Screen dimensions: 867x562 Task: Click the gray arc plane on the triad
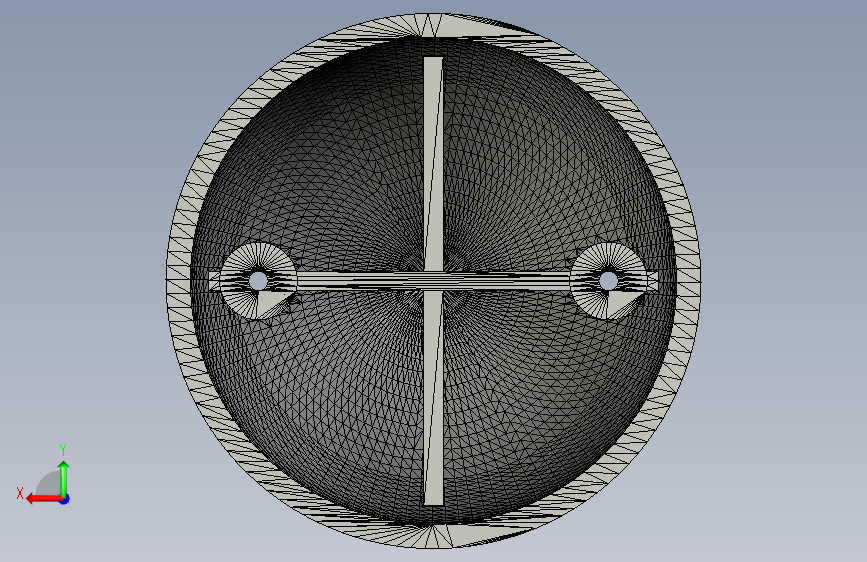49,484
